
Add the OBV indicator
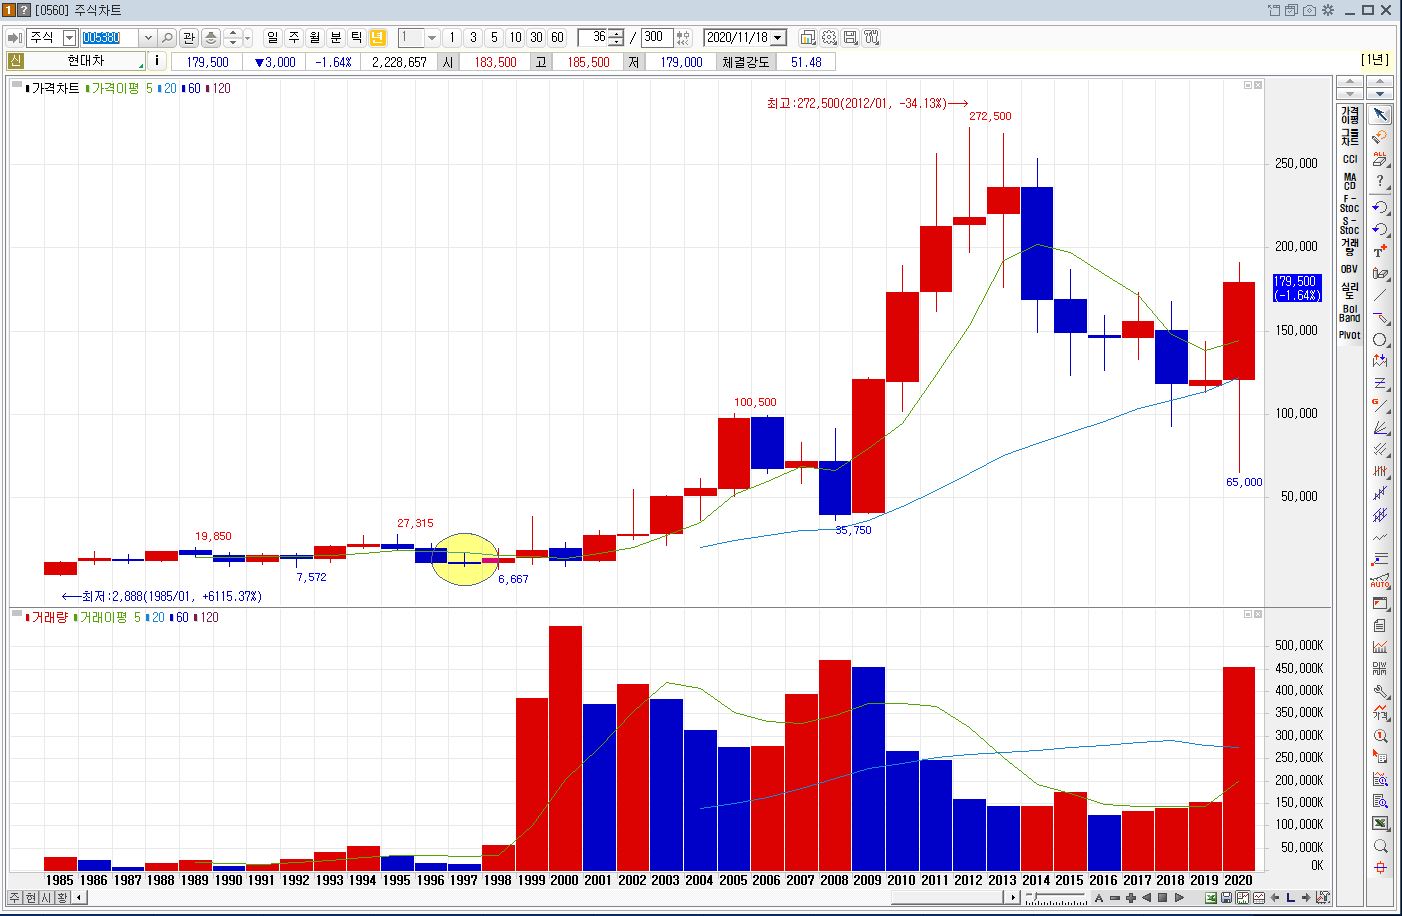pos(1350,269)
